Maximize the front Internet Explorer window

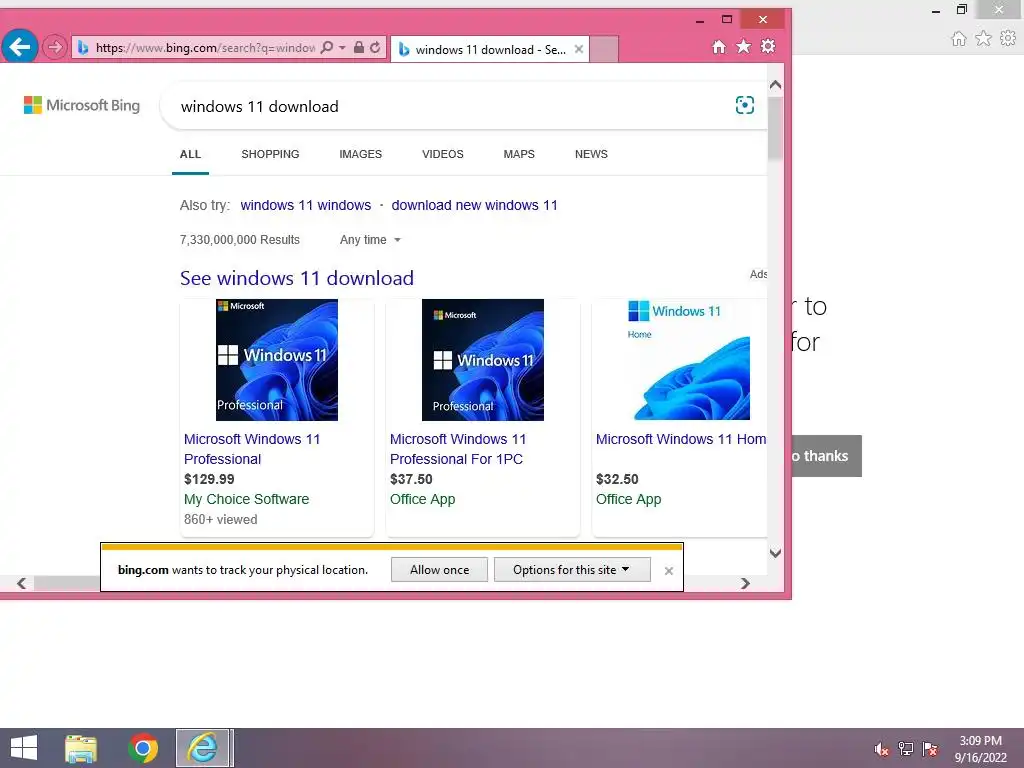coord(727,20)
